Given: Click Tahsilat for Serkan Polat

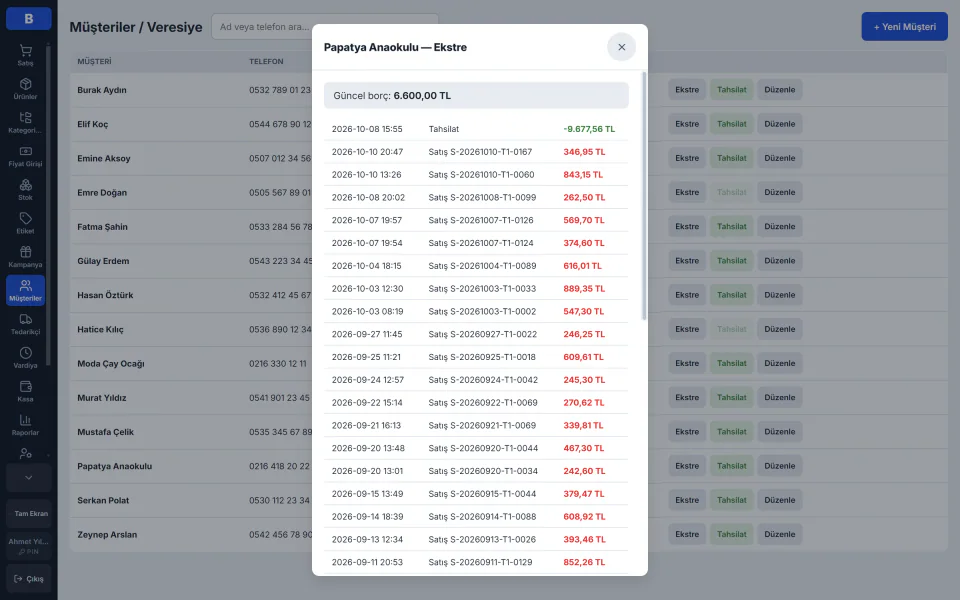Looking at the screenshot, I should pos(732,500).
